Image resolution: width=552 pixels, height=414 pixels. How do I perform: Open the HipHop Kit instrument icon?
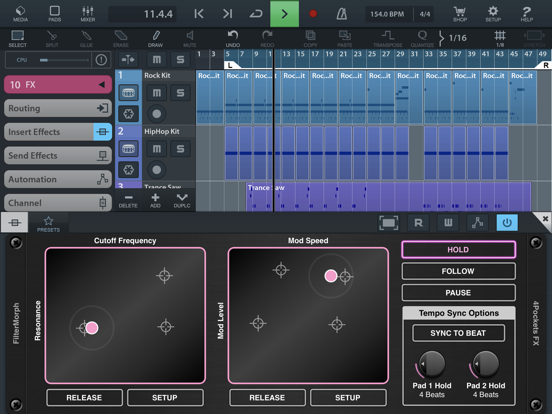(x=128, y=149)
